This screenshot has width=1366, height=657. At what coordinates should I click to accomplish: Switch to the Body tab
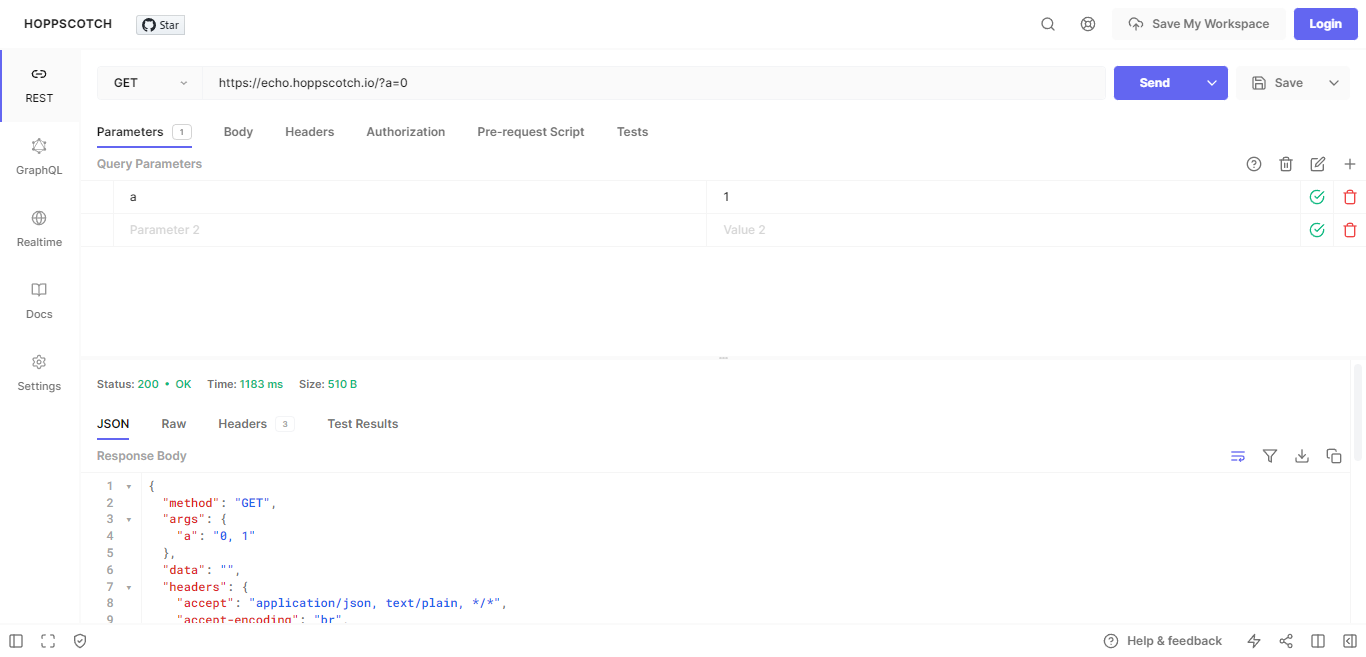click(238, 132)
